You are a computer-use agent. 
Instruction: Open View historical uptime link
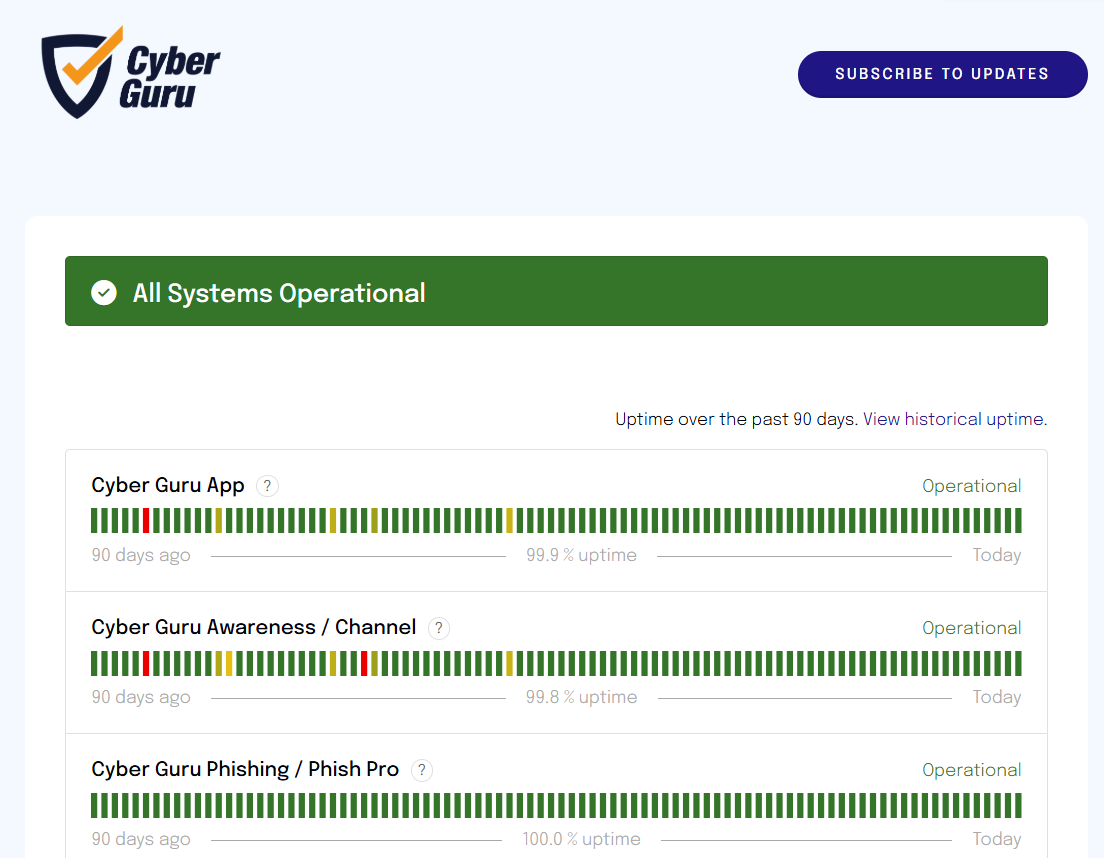point(955,419)
